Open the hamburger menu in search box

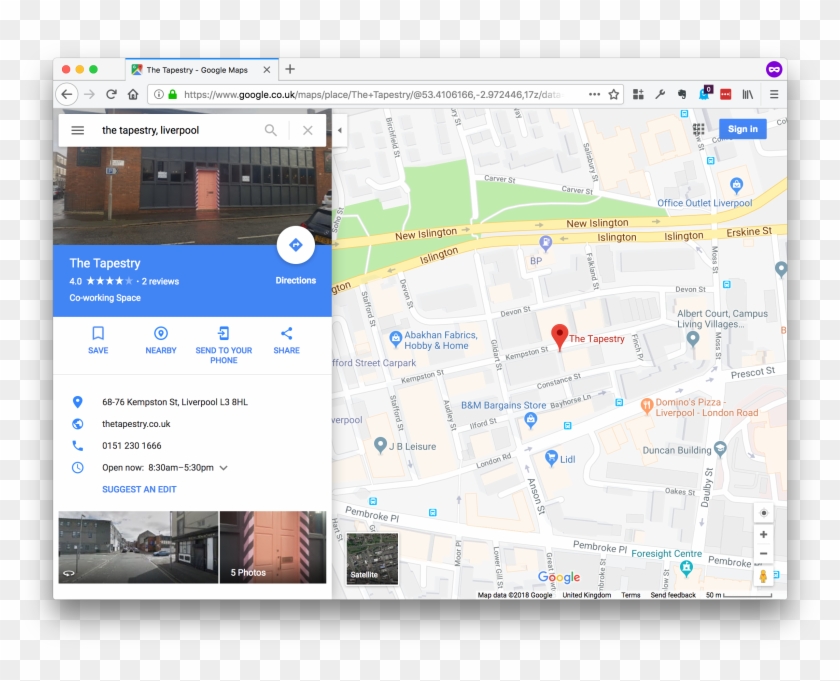coord(77,130)
